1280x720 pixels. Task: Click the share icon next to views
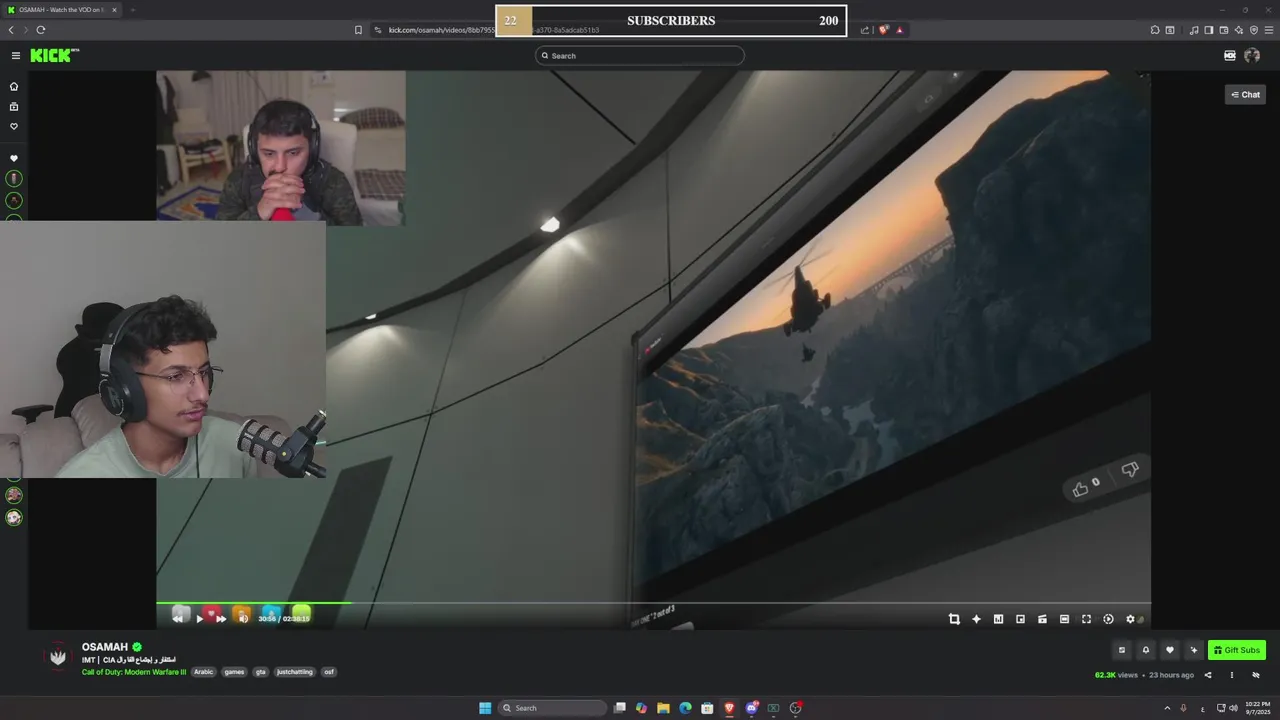coord(1208,675)
